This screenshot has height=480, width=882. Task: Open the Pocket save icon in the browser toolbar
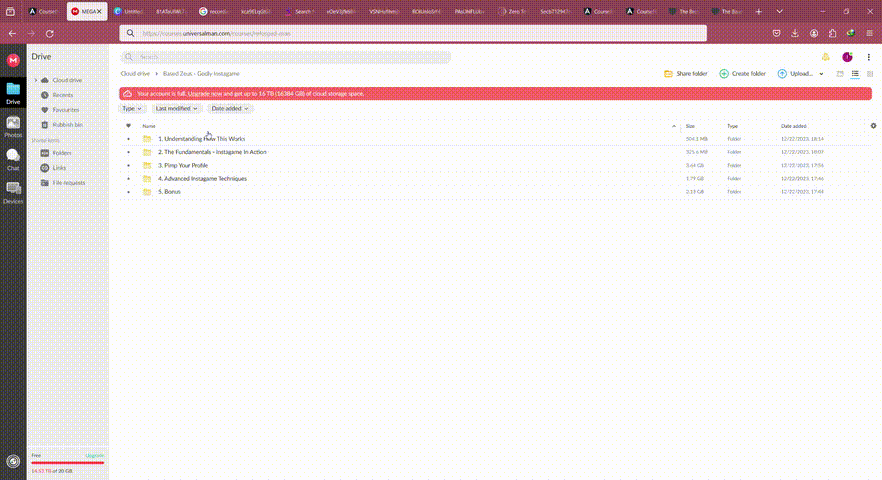[x=776, y=34]
